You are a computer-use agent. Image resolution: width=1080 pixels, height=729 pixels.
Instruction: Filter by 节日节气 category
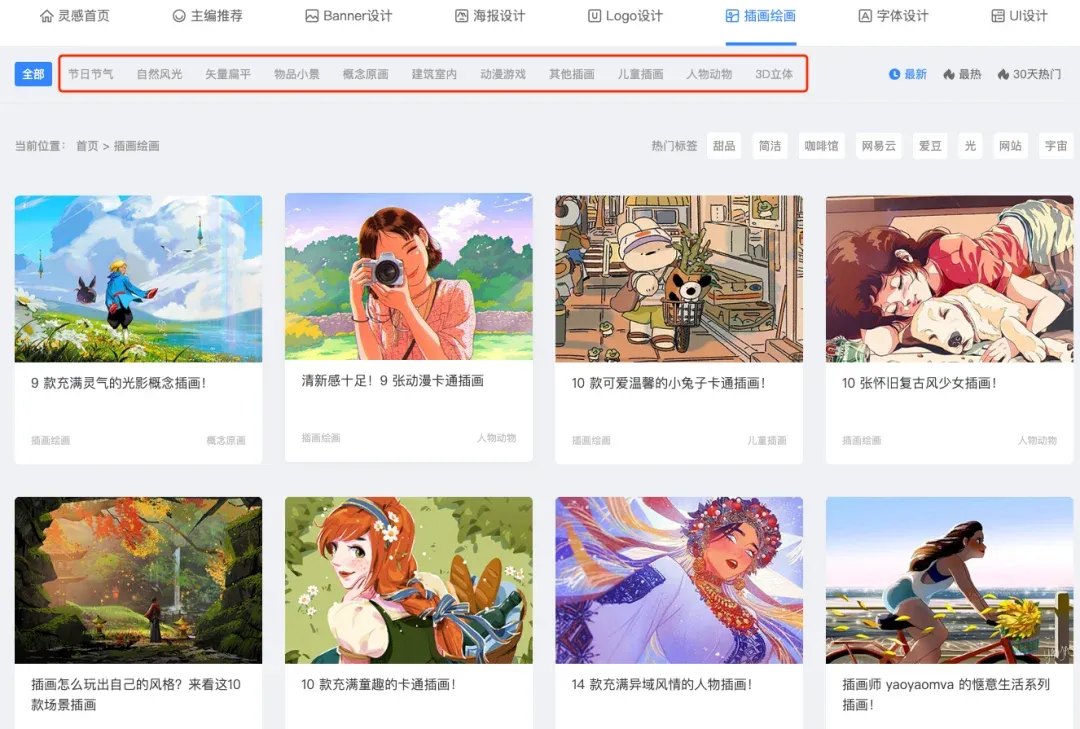pyautogui.click(x=90, y=74)
